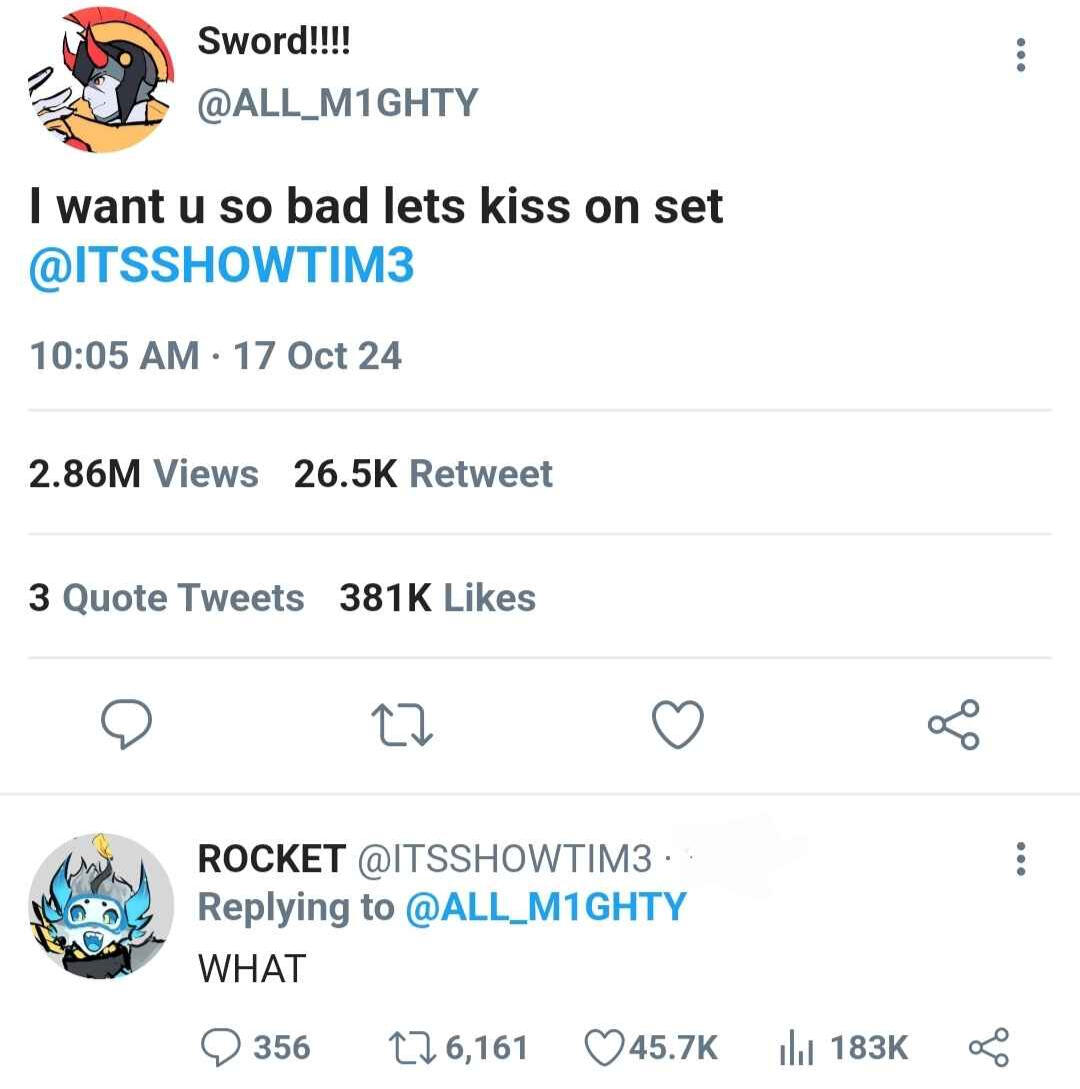Open the @ITSSHOWTIM3 mention in the tweet text
Viewport: 1080px width, 1089px height.
(x=222, y=265)
